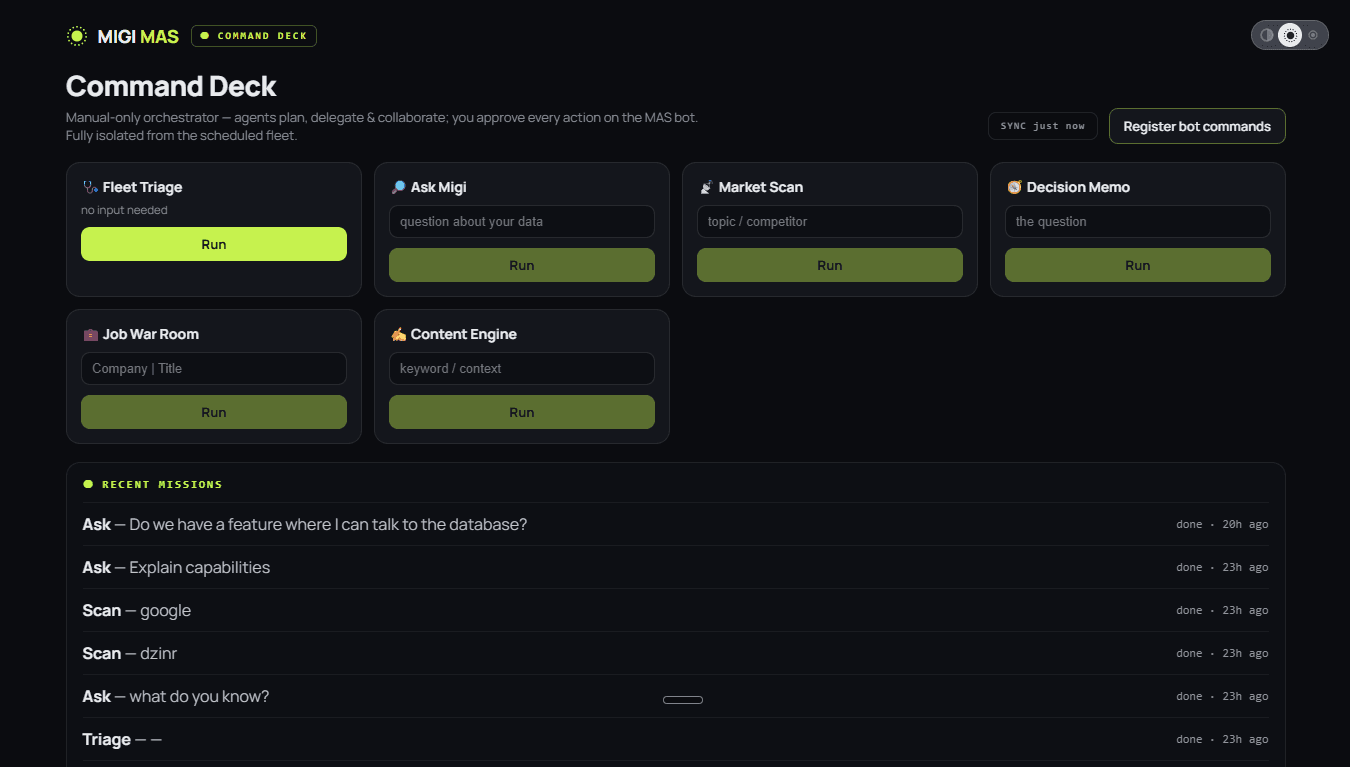Focus the 'keyword / context' input
Image resolution: width=1350 pixels, height=767 pixels.
(x=522, y=369)
